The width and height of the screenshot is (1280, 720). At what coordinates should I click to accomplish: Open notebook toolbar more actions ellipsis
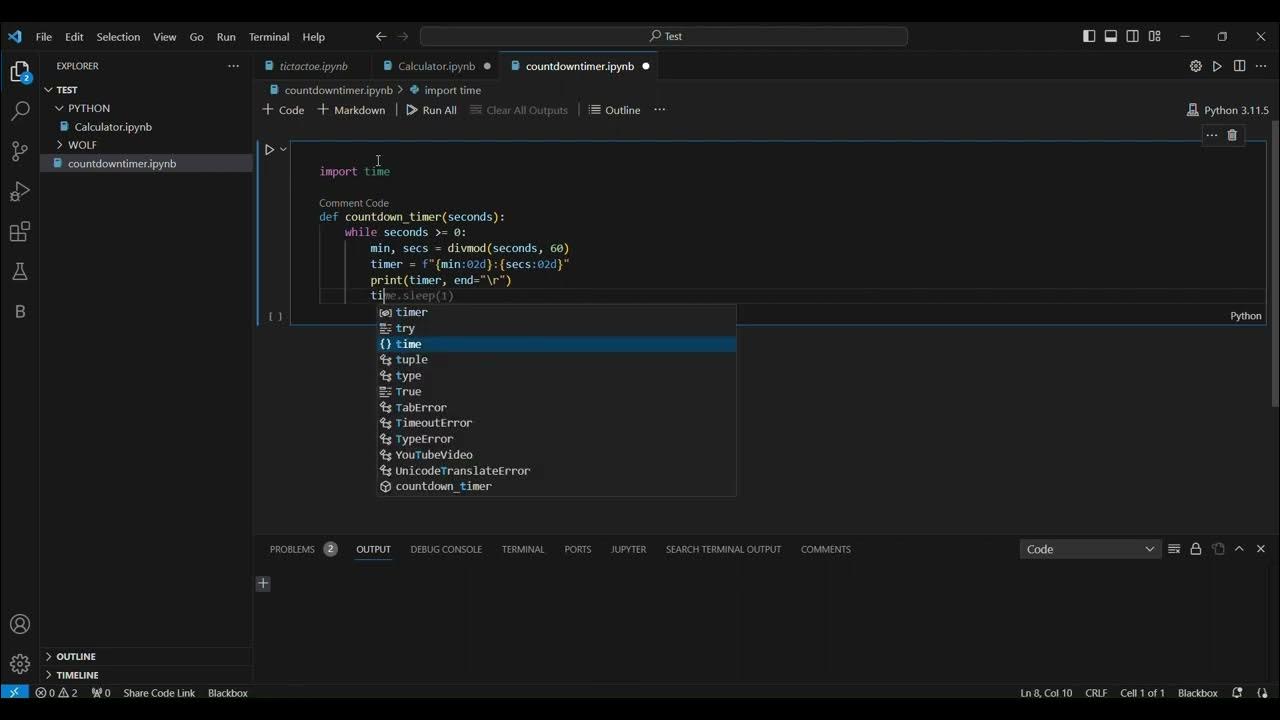point(659,110)
